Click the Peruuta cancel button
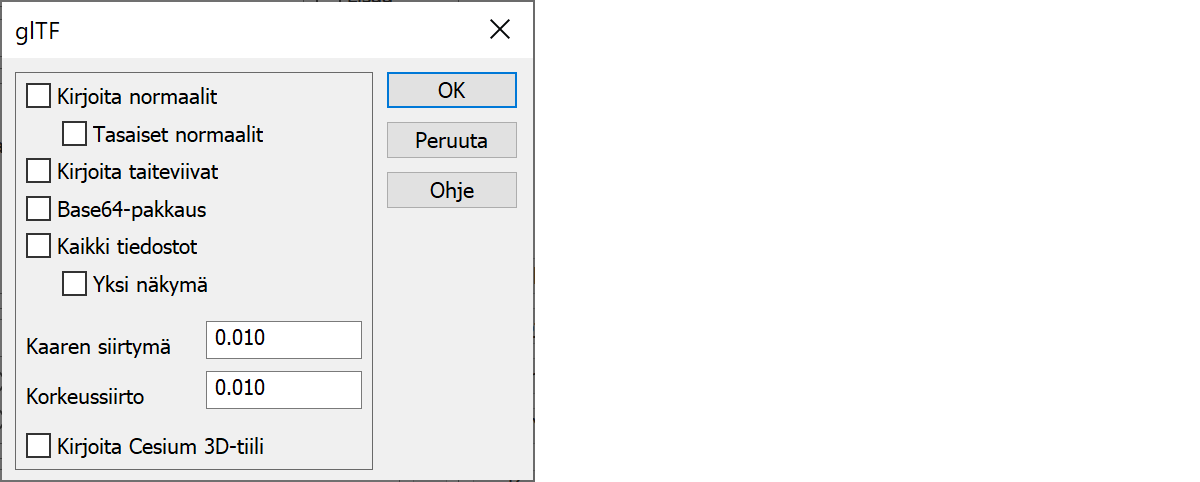The height and width of the screenshot is (482, 1200). point(451,141)
